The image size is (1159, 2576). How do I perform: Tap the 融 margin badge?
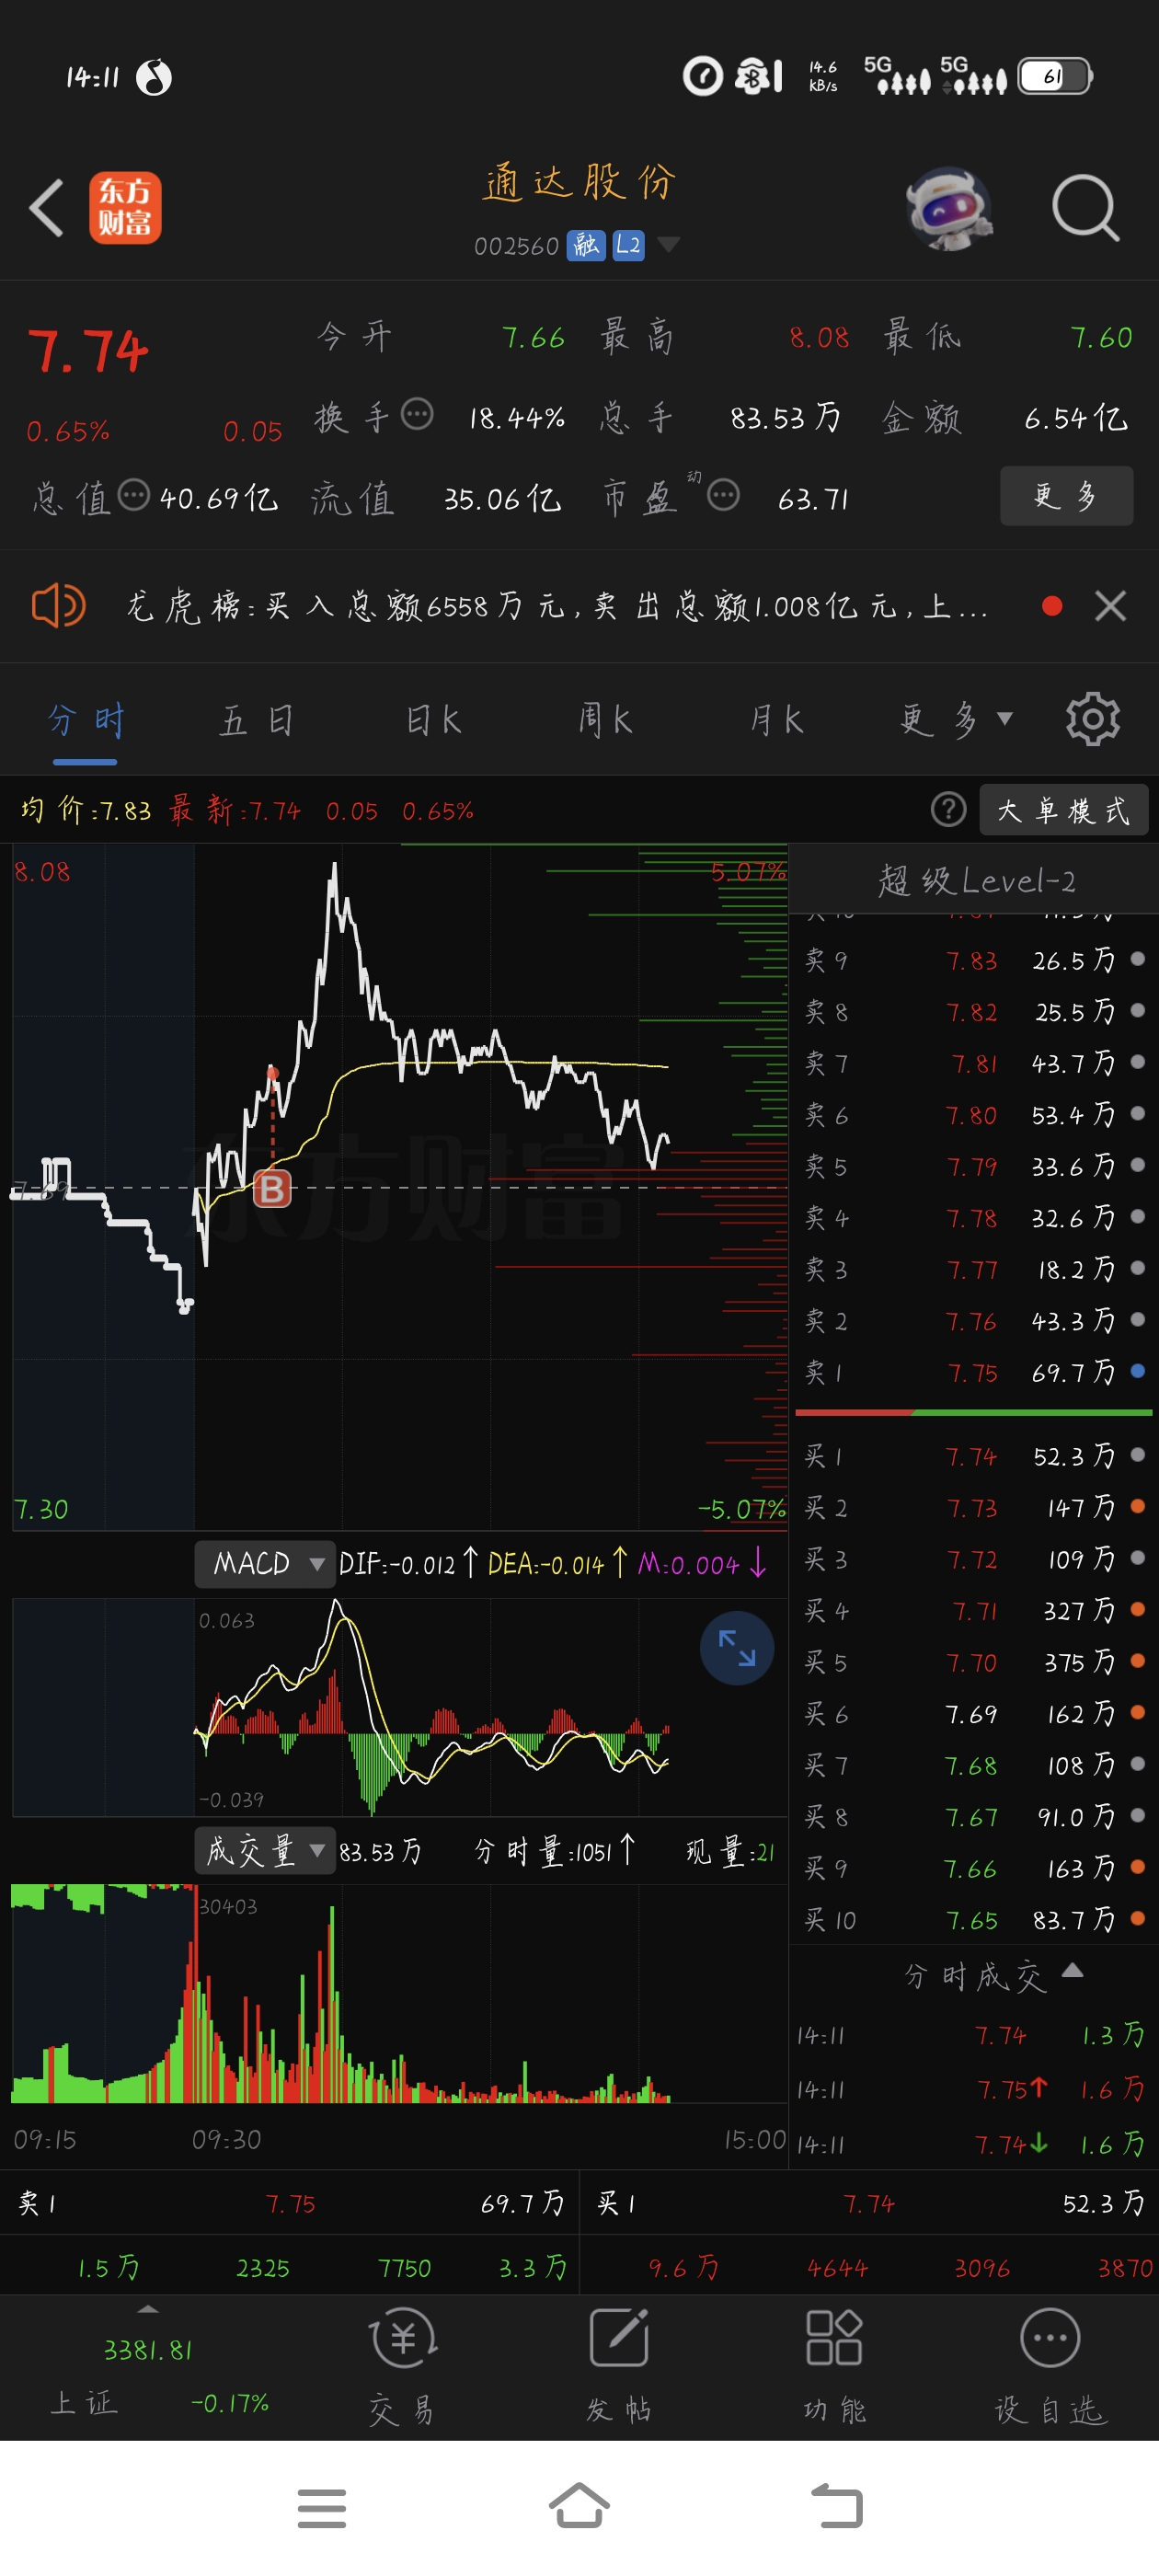click(x=585, y=245)
